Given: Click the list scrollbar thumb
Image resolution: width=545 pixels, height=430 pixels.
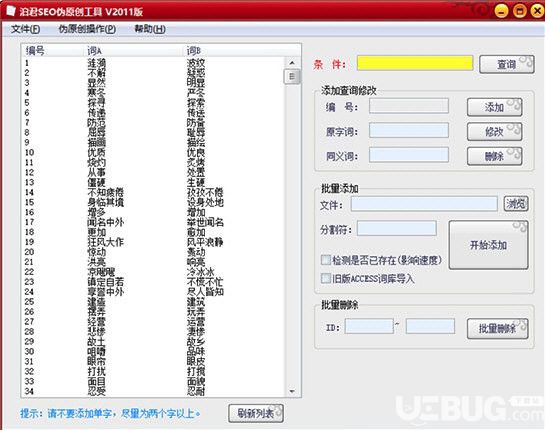Looking at the screenshot, I should coord(292,76).
